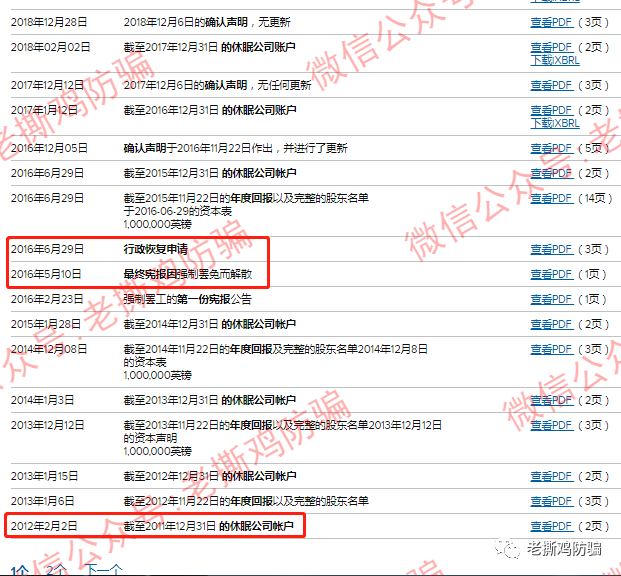The image size is (621, 576).
Task: Select the date 2016年2月23日
Action: pyautogui.click(x=47, y=299)
